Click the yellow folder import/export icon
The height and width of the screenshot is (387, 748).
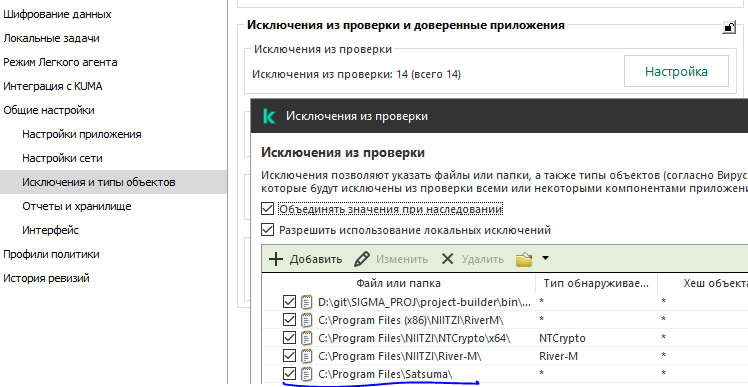(524, 260)
